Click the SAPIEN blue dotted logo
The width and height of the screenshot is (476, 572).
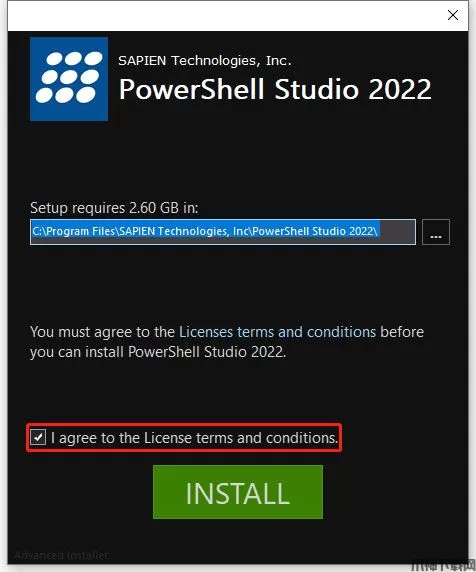69,79
